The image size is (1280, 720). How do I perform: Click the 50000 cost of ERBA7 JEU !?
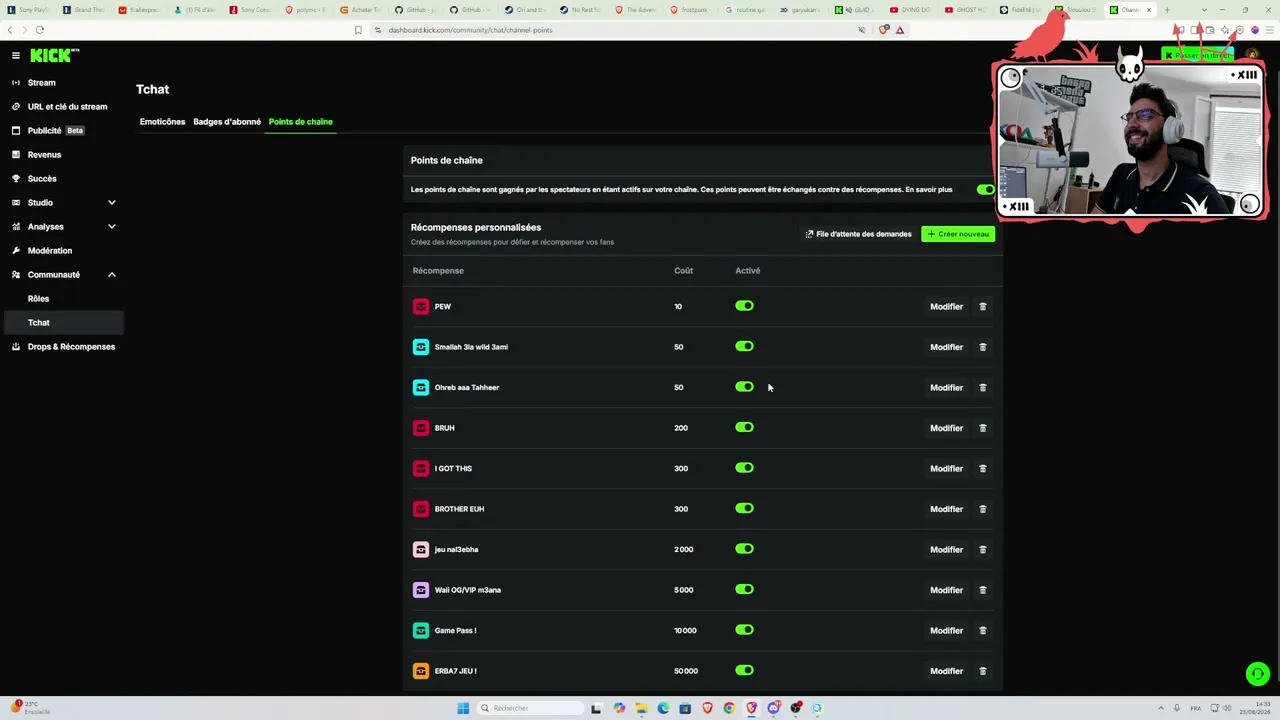(686, 671)
